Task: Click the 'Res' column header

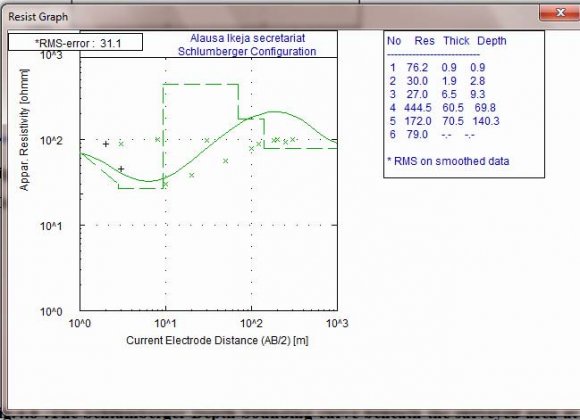Action: coord(424,41)
